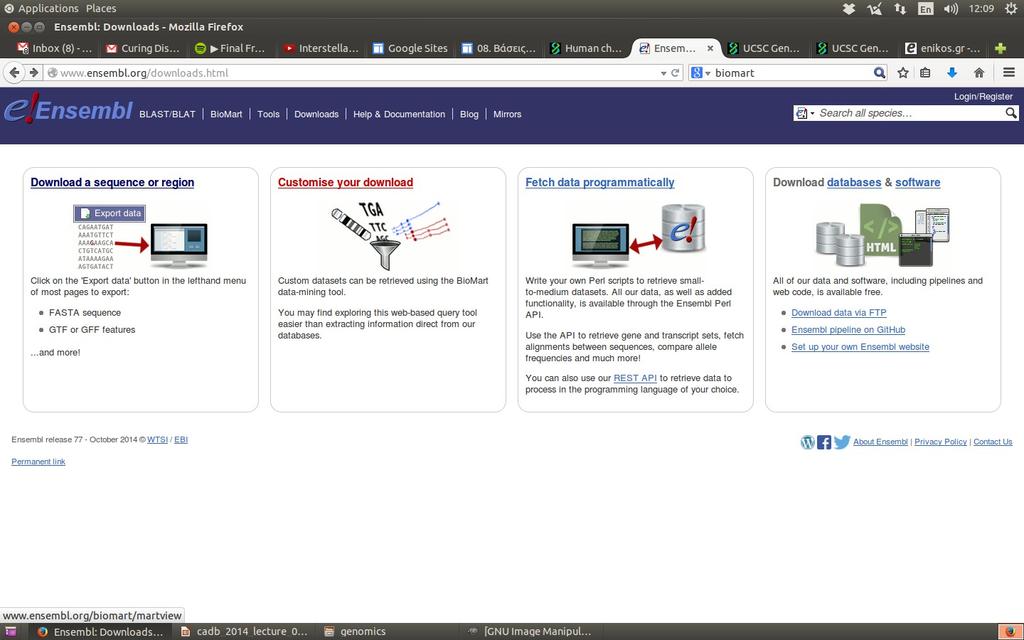The width and height of the screenshot is (1024, 640).
Task: Switch to the Final Fr... Spotify tab
Action: tap(231, 48)
